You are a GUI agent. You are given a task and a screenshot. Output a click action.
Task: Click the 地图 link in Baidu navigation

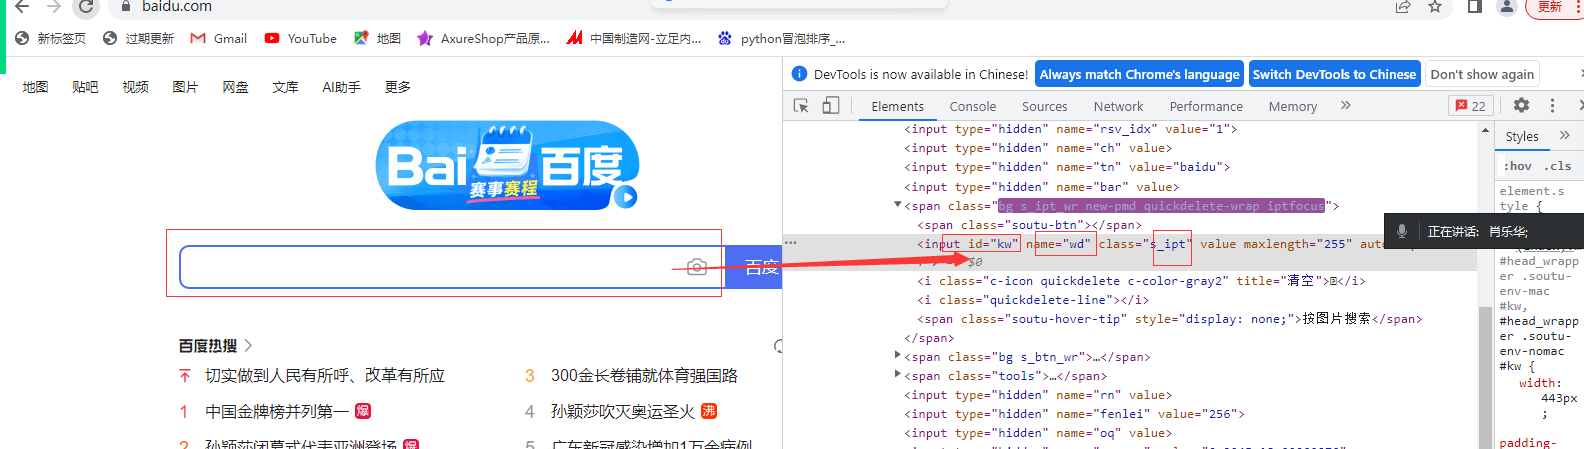coord(35,87)
